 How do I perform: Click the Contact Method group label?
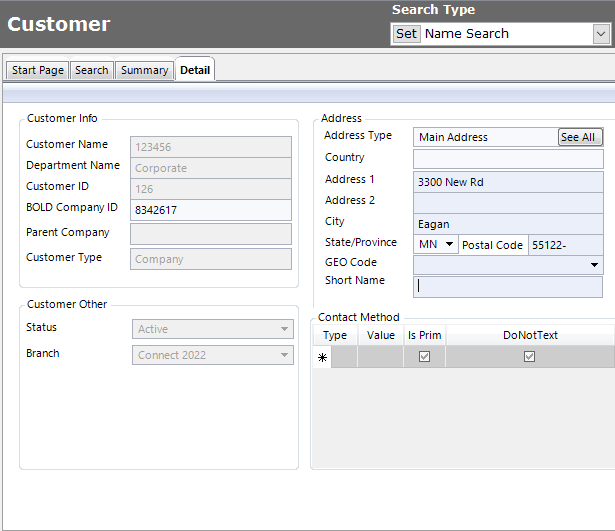pos(358,317)
